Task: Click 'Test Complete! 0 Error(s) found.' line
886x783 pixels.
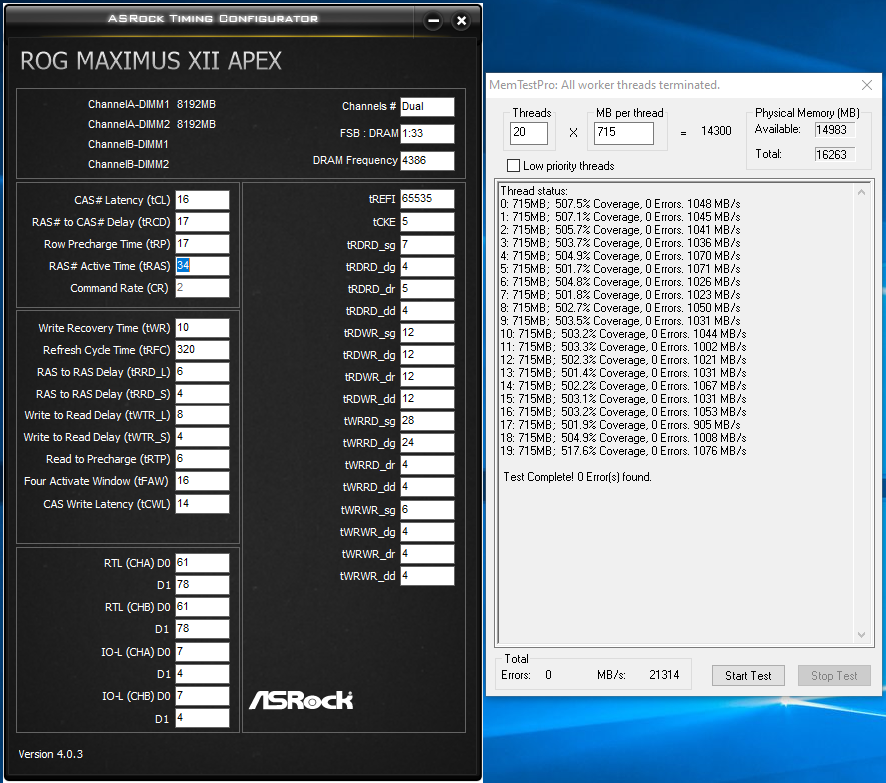Action: click(x=577, y=477)
